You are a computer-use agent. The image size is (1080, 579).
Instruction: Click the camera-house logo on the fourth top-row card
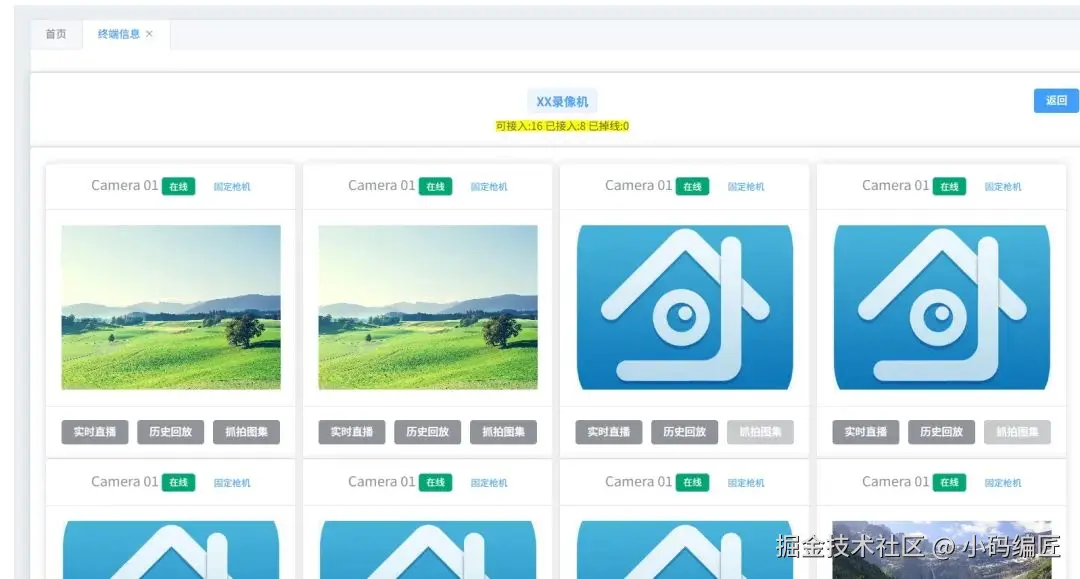click(942, 307)
